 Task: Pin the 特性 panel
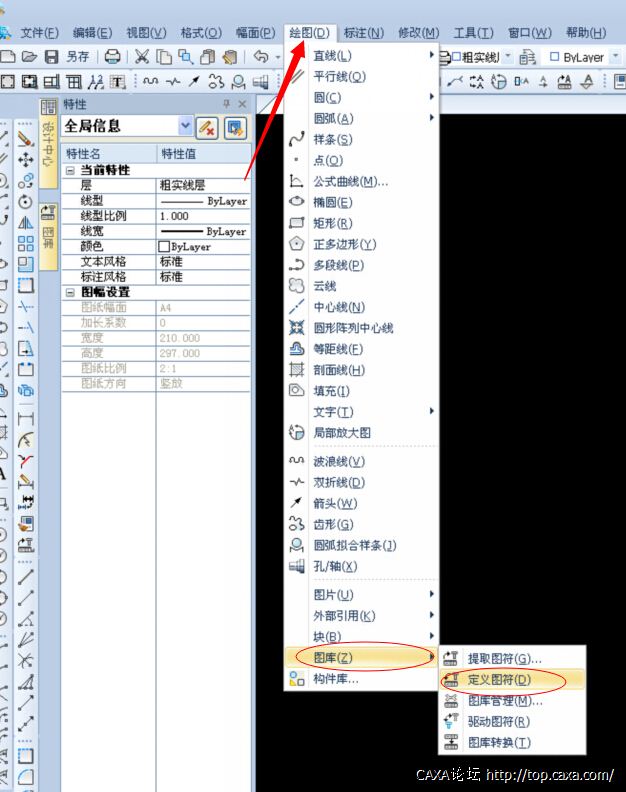tap(226, 104)
